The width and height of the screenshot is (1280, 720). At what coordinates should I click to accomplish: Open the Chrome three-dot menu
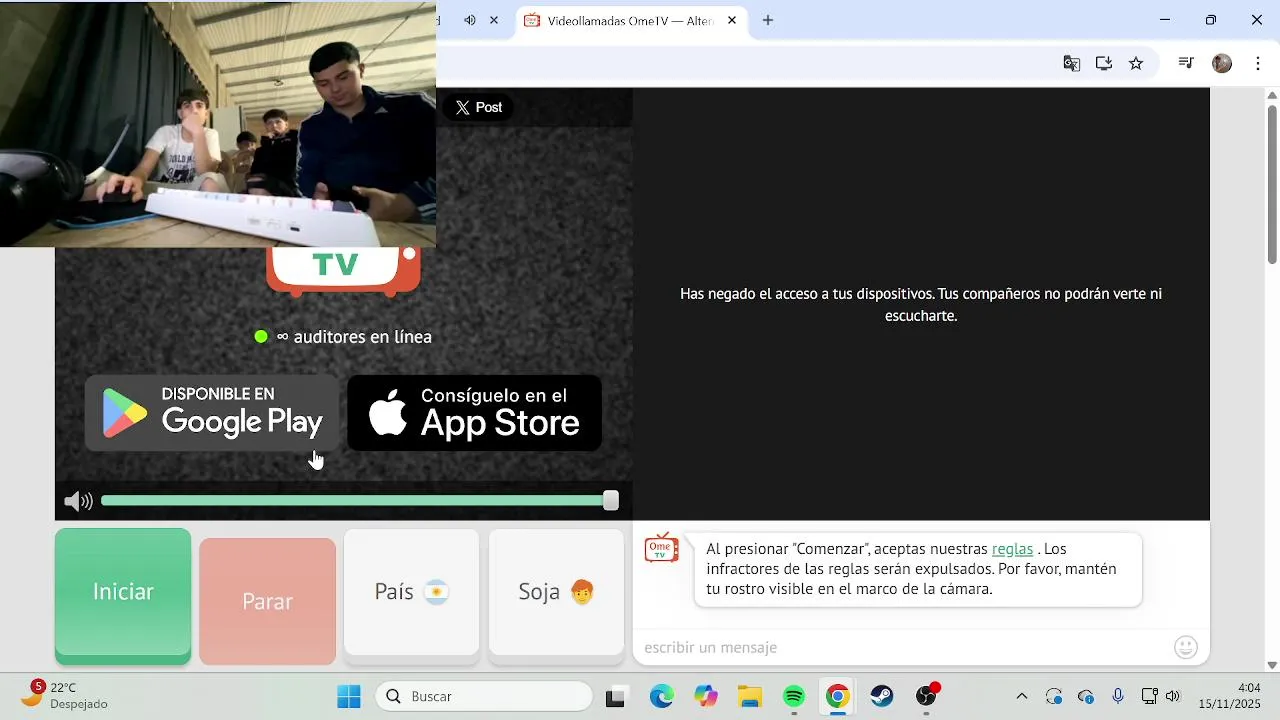coord(1258,63)
